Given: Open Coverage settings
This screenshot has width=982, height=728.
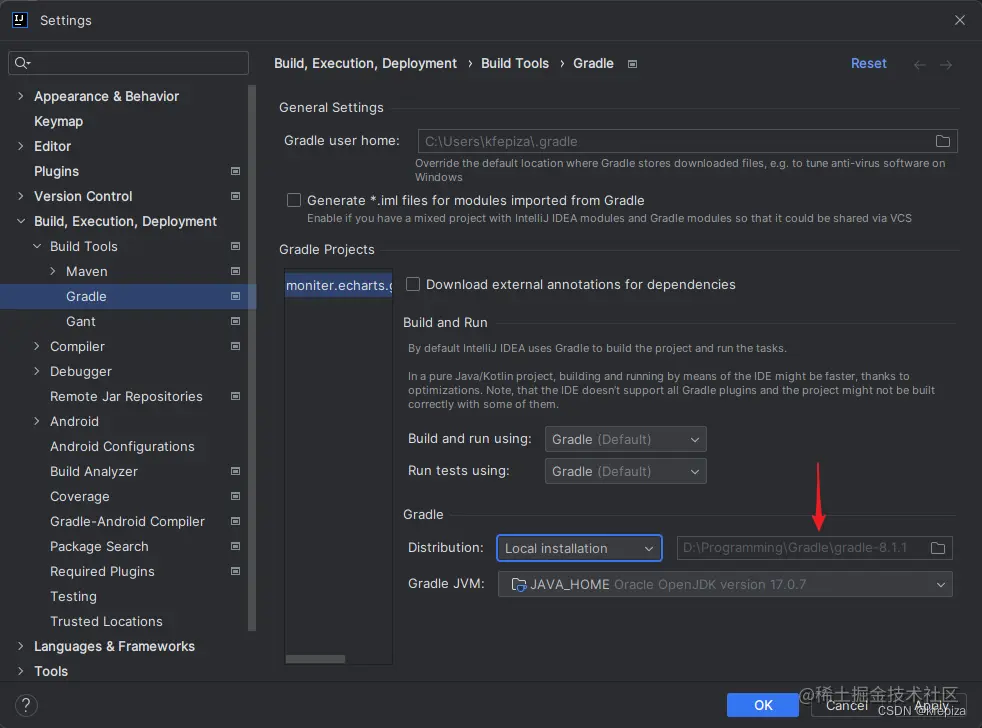Looking at the screenshot, I should point(80,496).
